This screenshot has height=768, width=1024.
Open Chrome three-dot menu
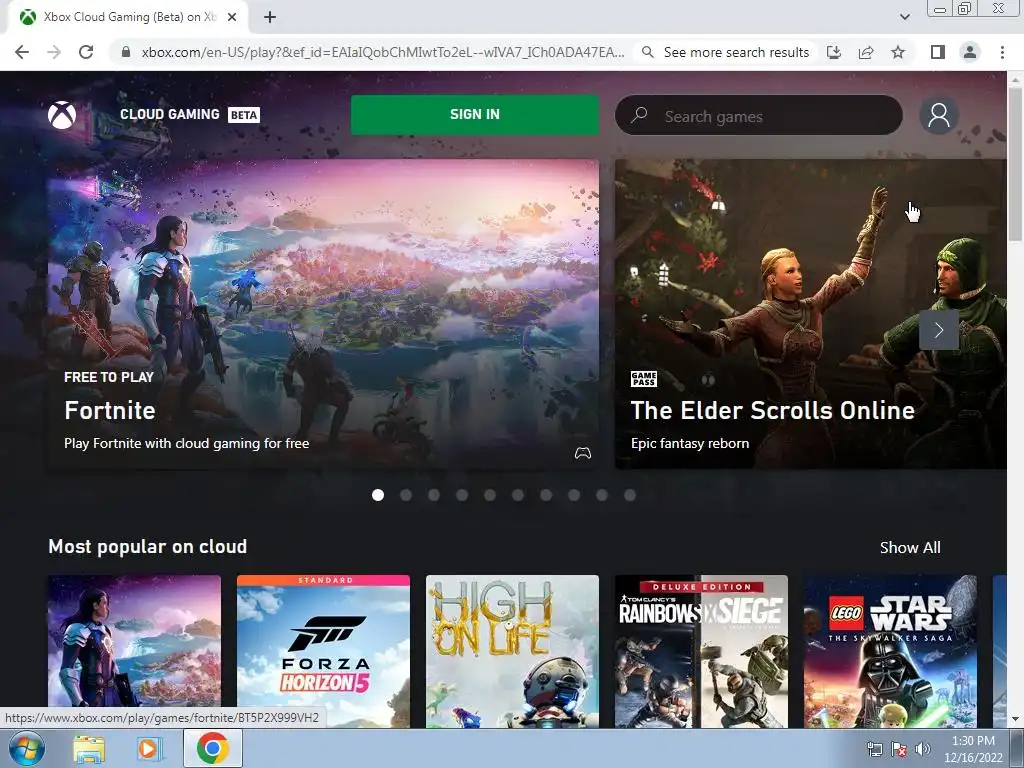coord(1002,52)
